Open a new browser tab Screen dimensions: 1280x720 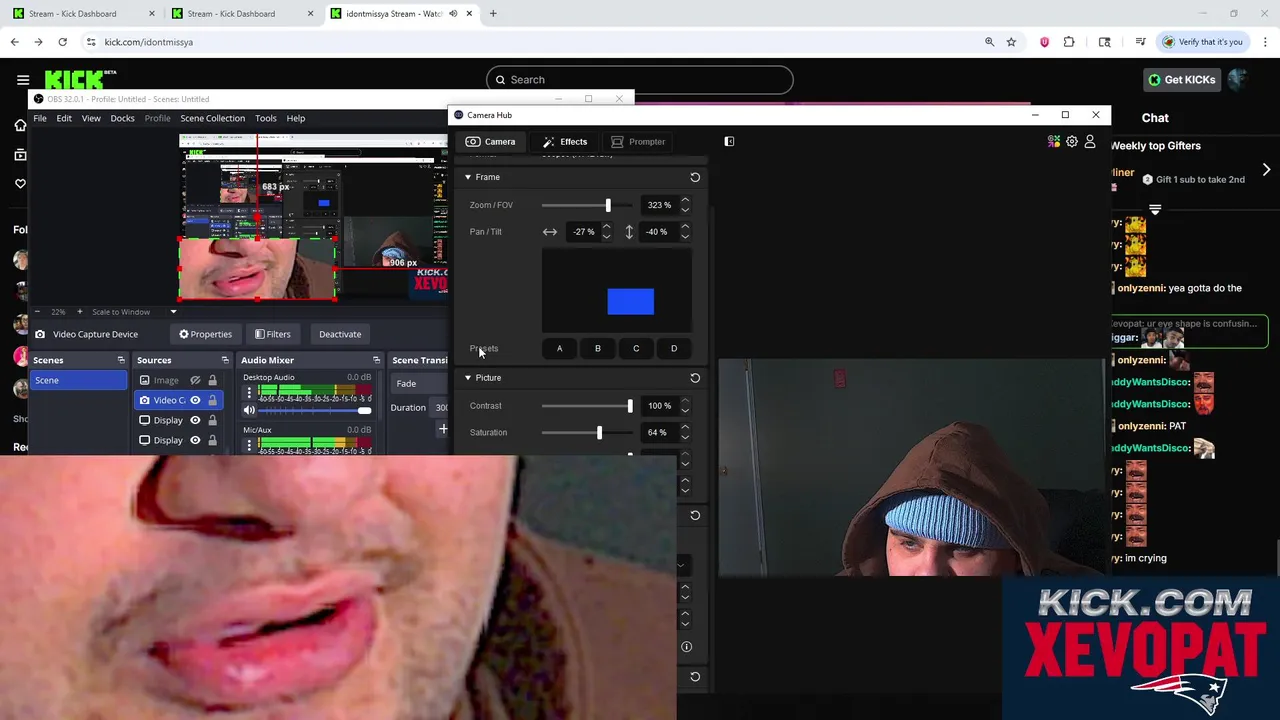coord(493,14)
